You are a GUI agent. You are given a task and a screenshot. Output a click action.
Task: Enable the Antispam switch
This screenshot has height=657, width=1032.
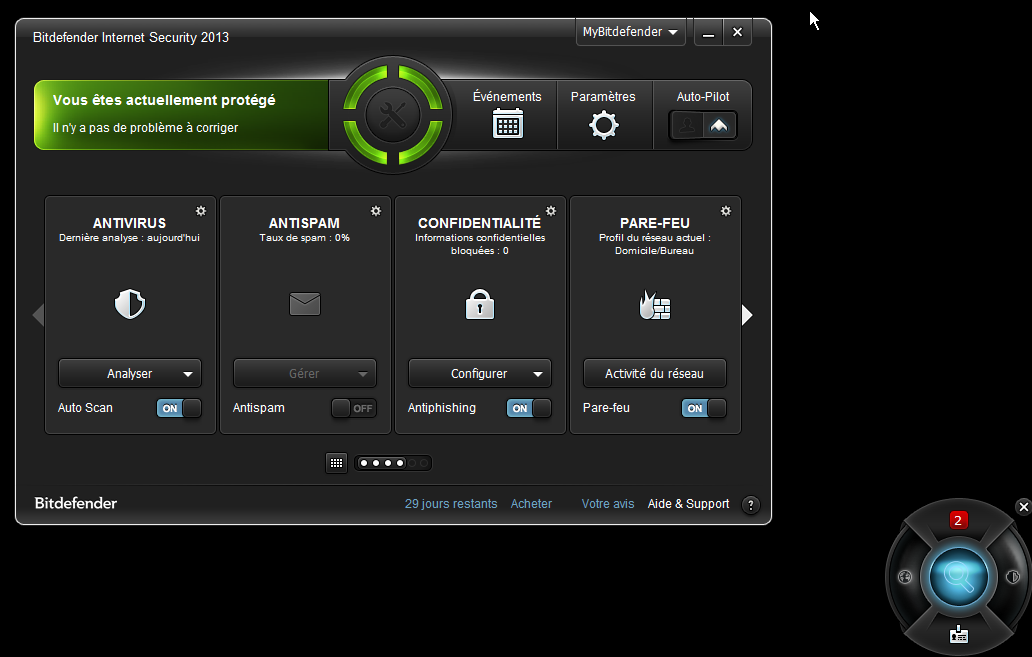[x=354, y=408]
